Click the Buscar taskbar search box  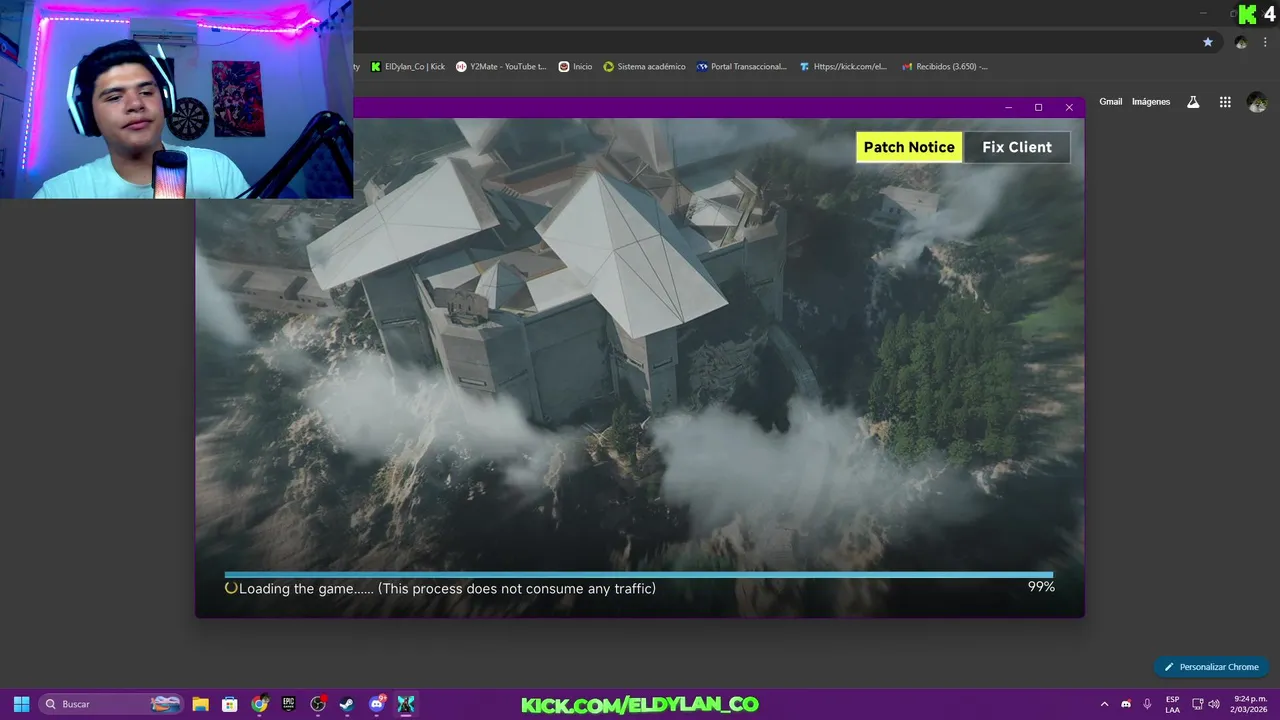112,704
